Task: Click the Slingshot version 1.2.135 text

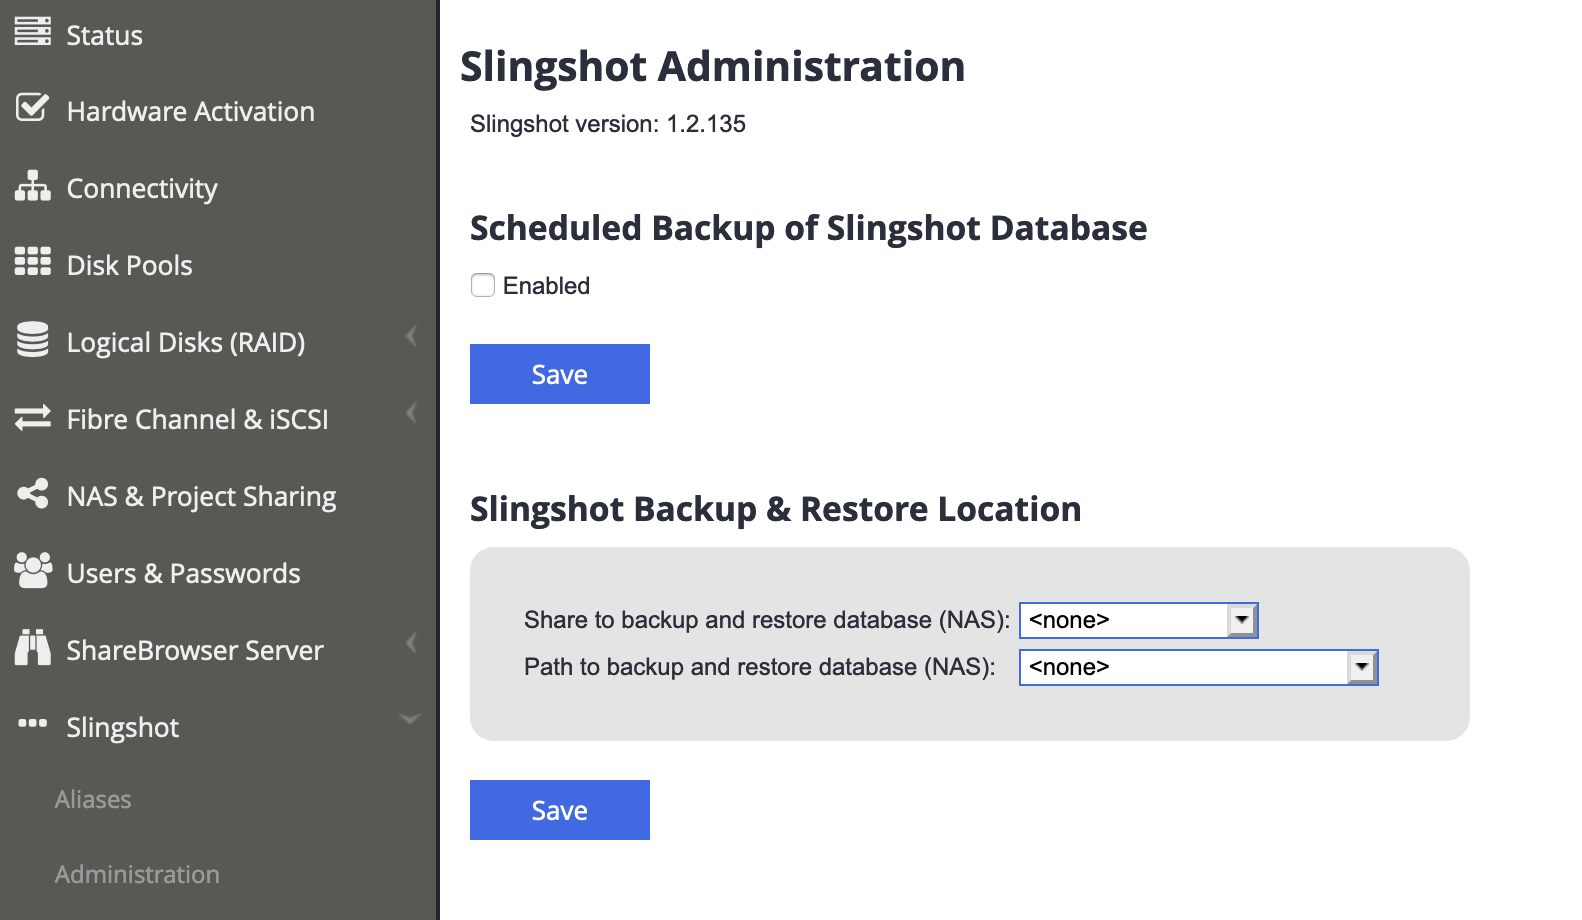Action: tap(608, 124)
